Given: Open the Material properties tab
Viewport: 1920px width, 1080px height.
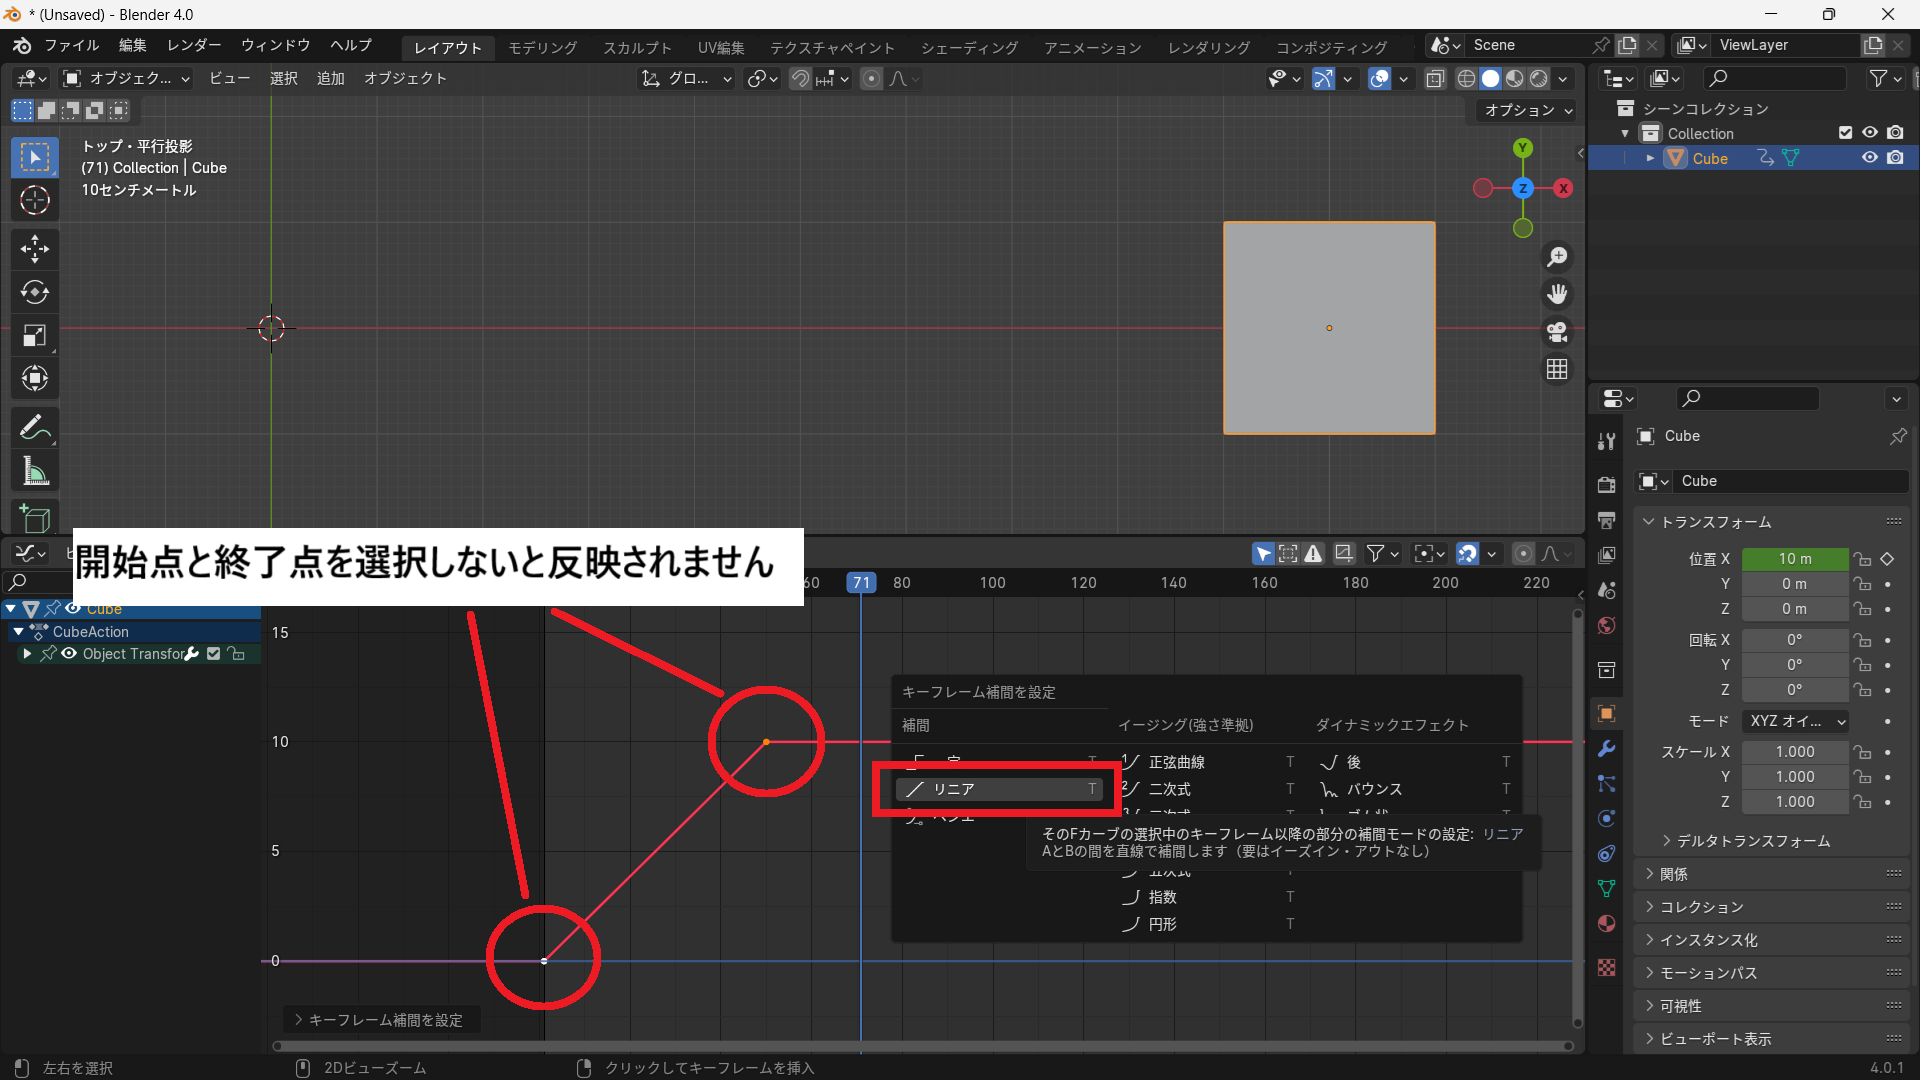Looking at the screenshot, I should pos(1607,923).
